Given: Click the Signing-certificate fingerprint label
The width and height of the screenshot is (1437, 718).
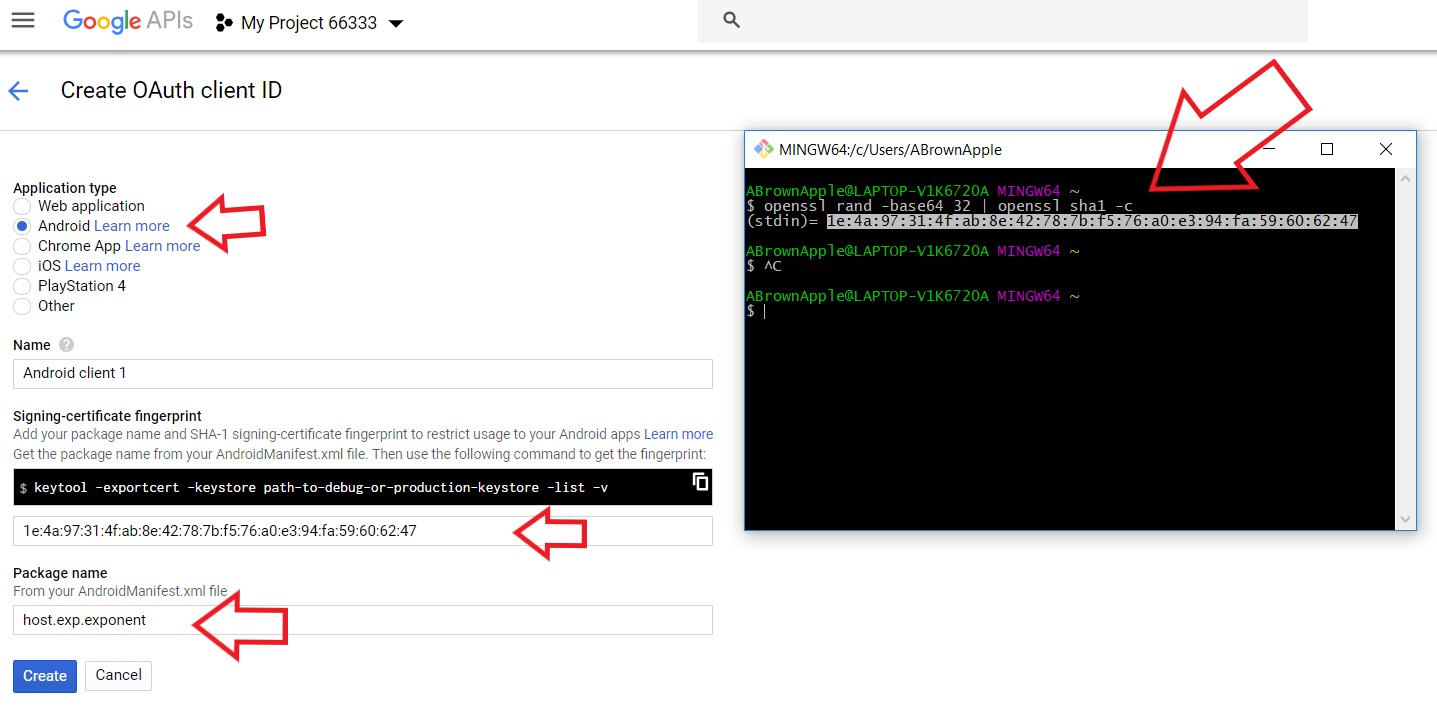Looking at the screenshot, I should (x=107, y=416).
